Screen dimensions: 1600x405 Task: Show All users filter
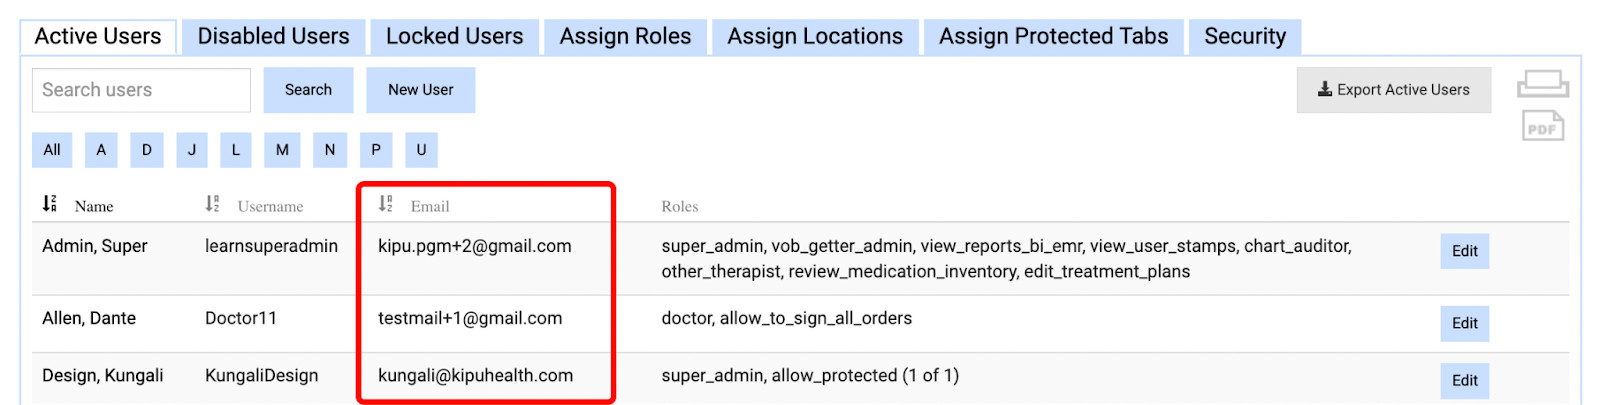pyautogui.click(x=52, y=150)
